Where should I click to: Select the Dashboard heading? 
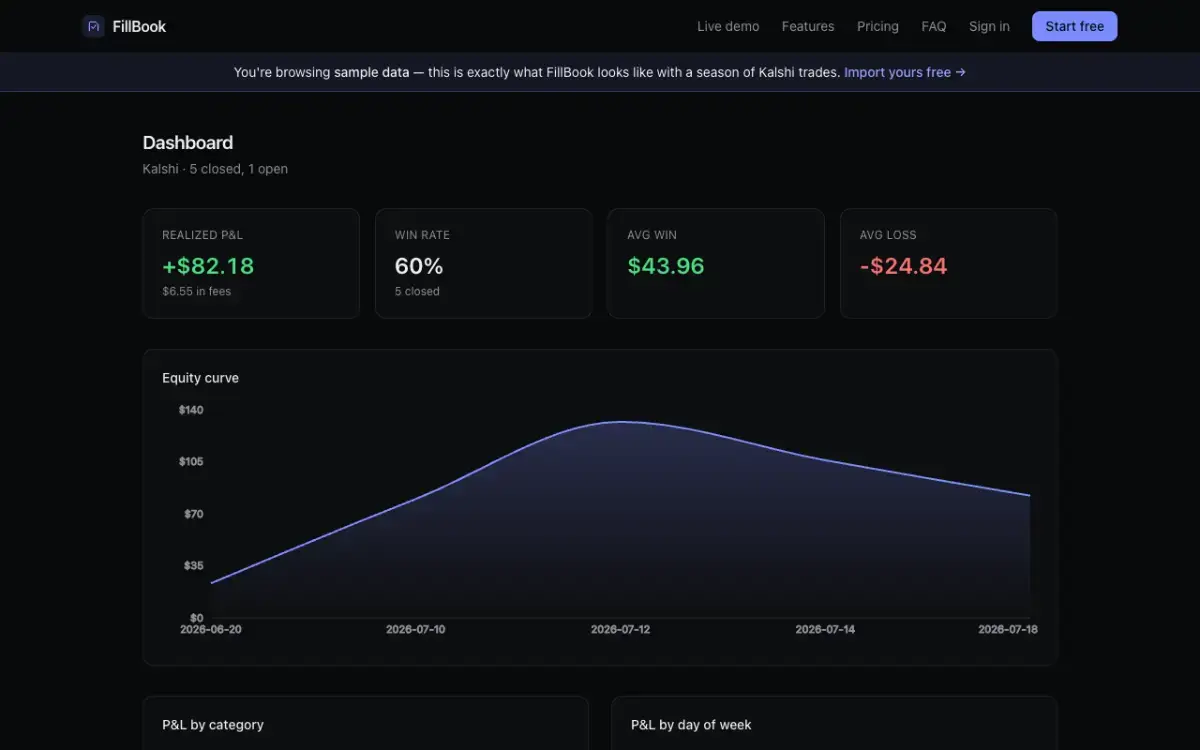(188, 143)
